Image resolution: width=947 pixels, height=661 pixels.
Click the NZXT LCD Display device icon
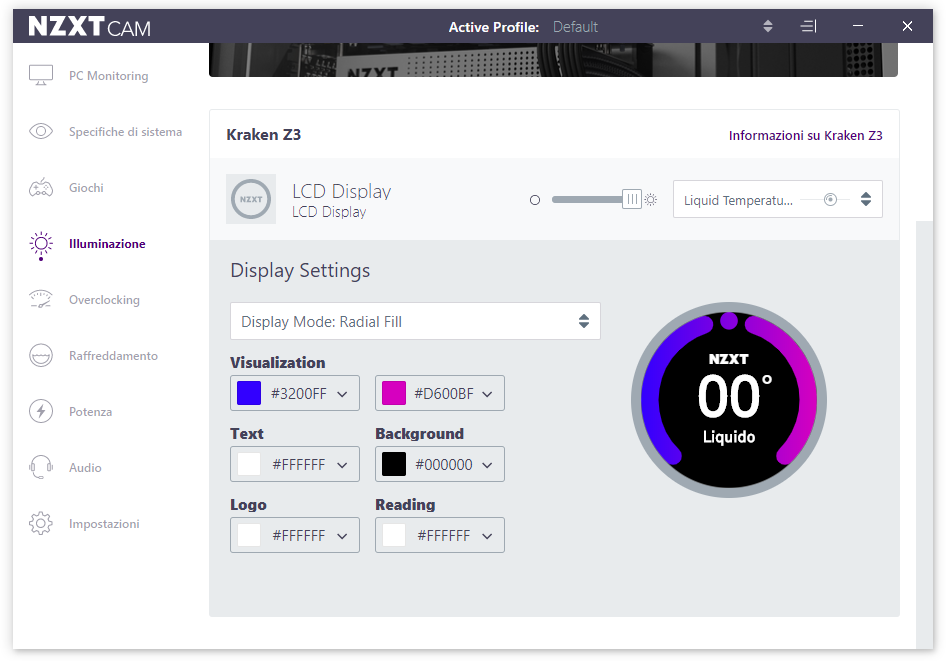click(251, 199)
